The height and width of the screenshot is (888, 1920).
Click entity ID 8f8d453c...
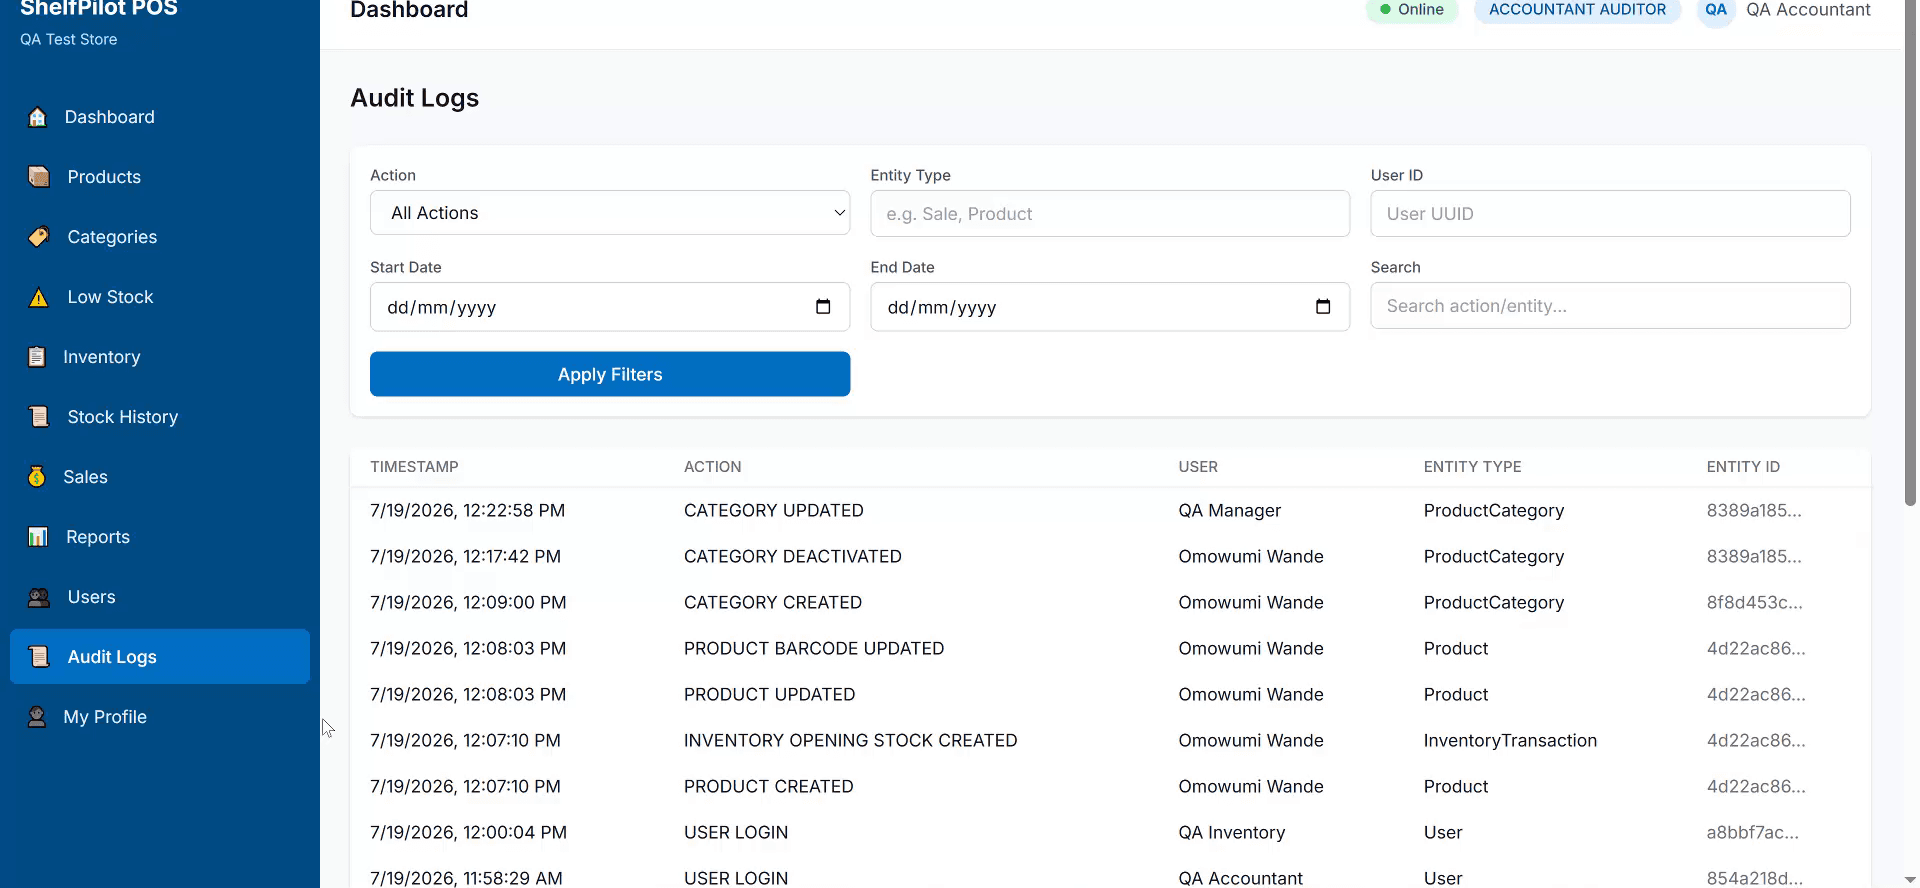1755,602
